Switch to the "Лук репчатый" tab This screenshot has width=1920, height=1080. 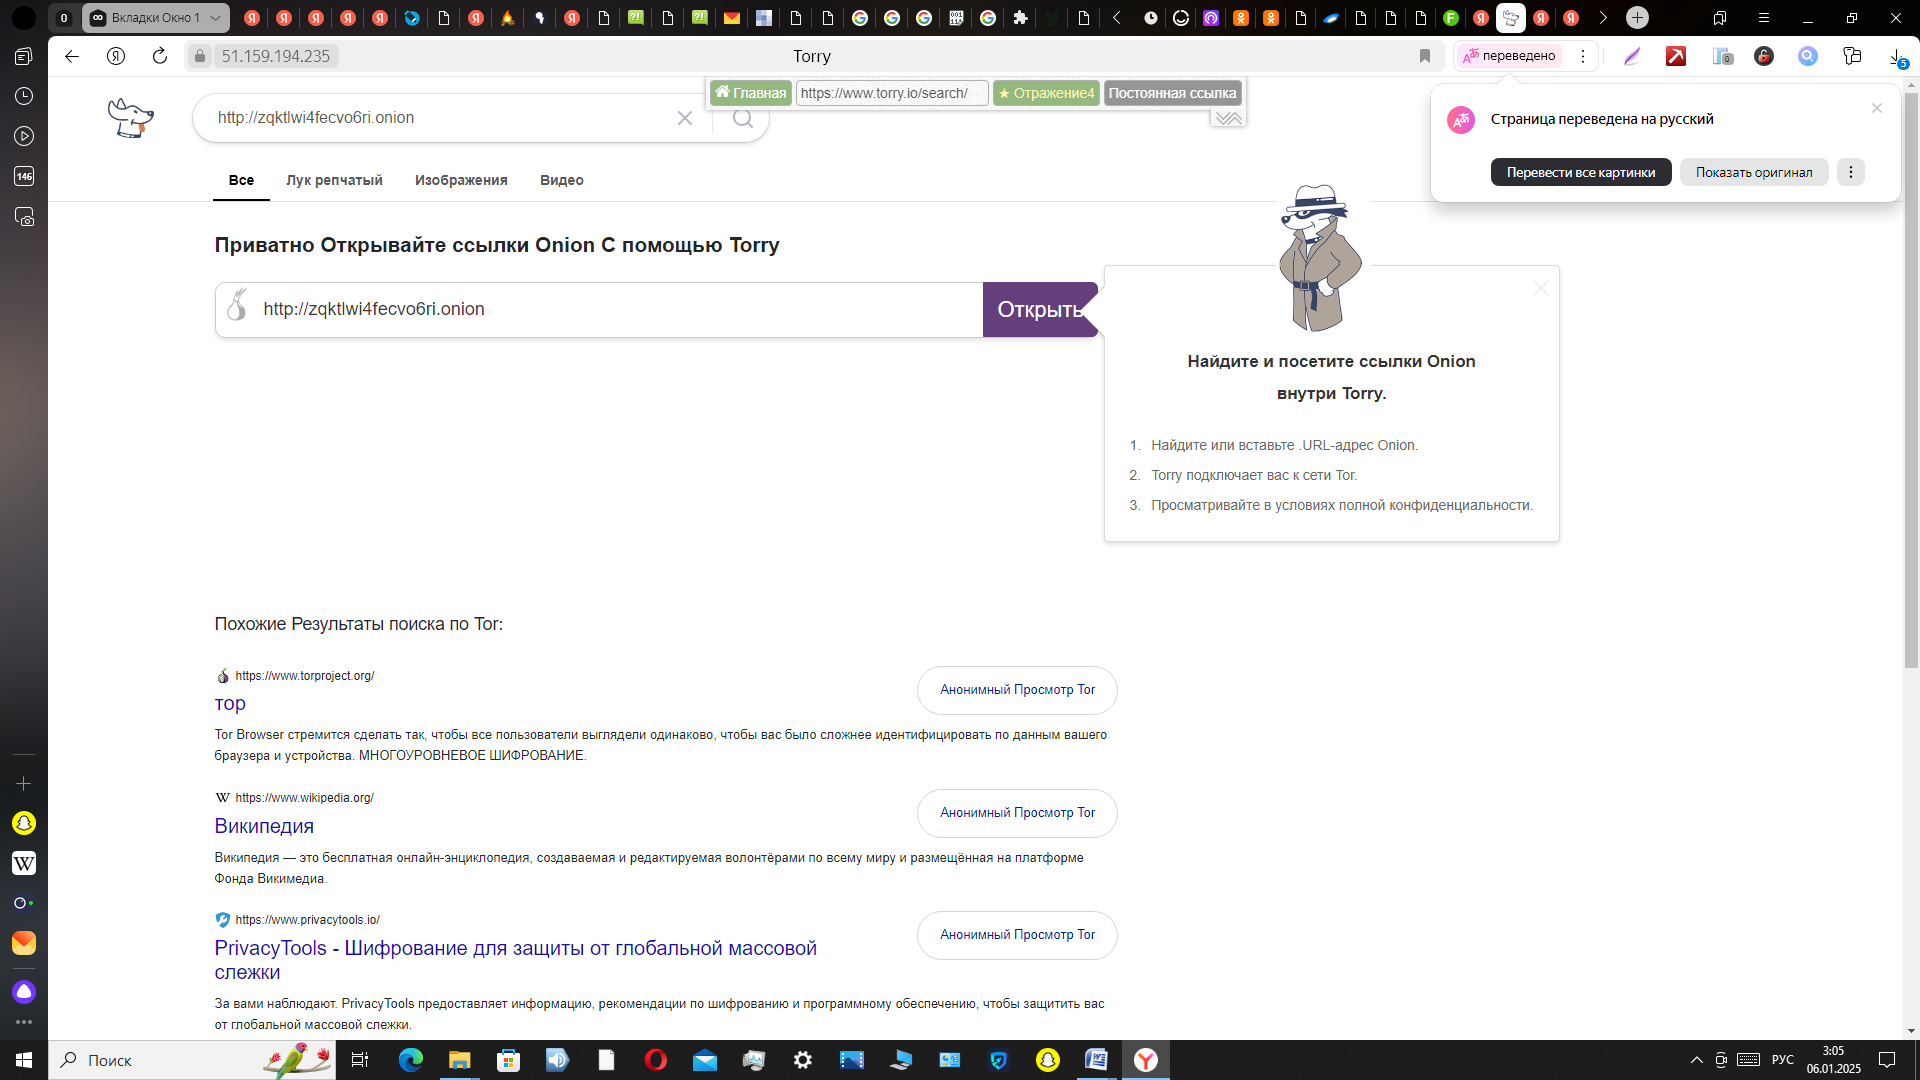[x=334, y=180]
